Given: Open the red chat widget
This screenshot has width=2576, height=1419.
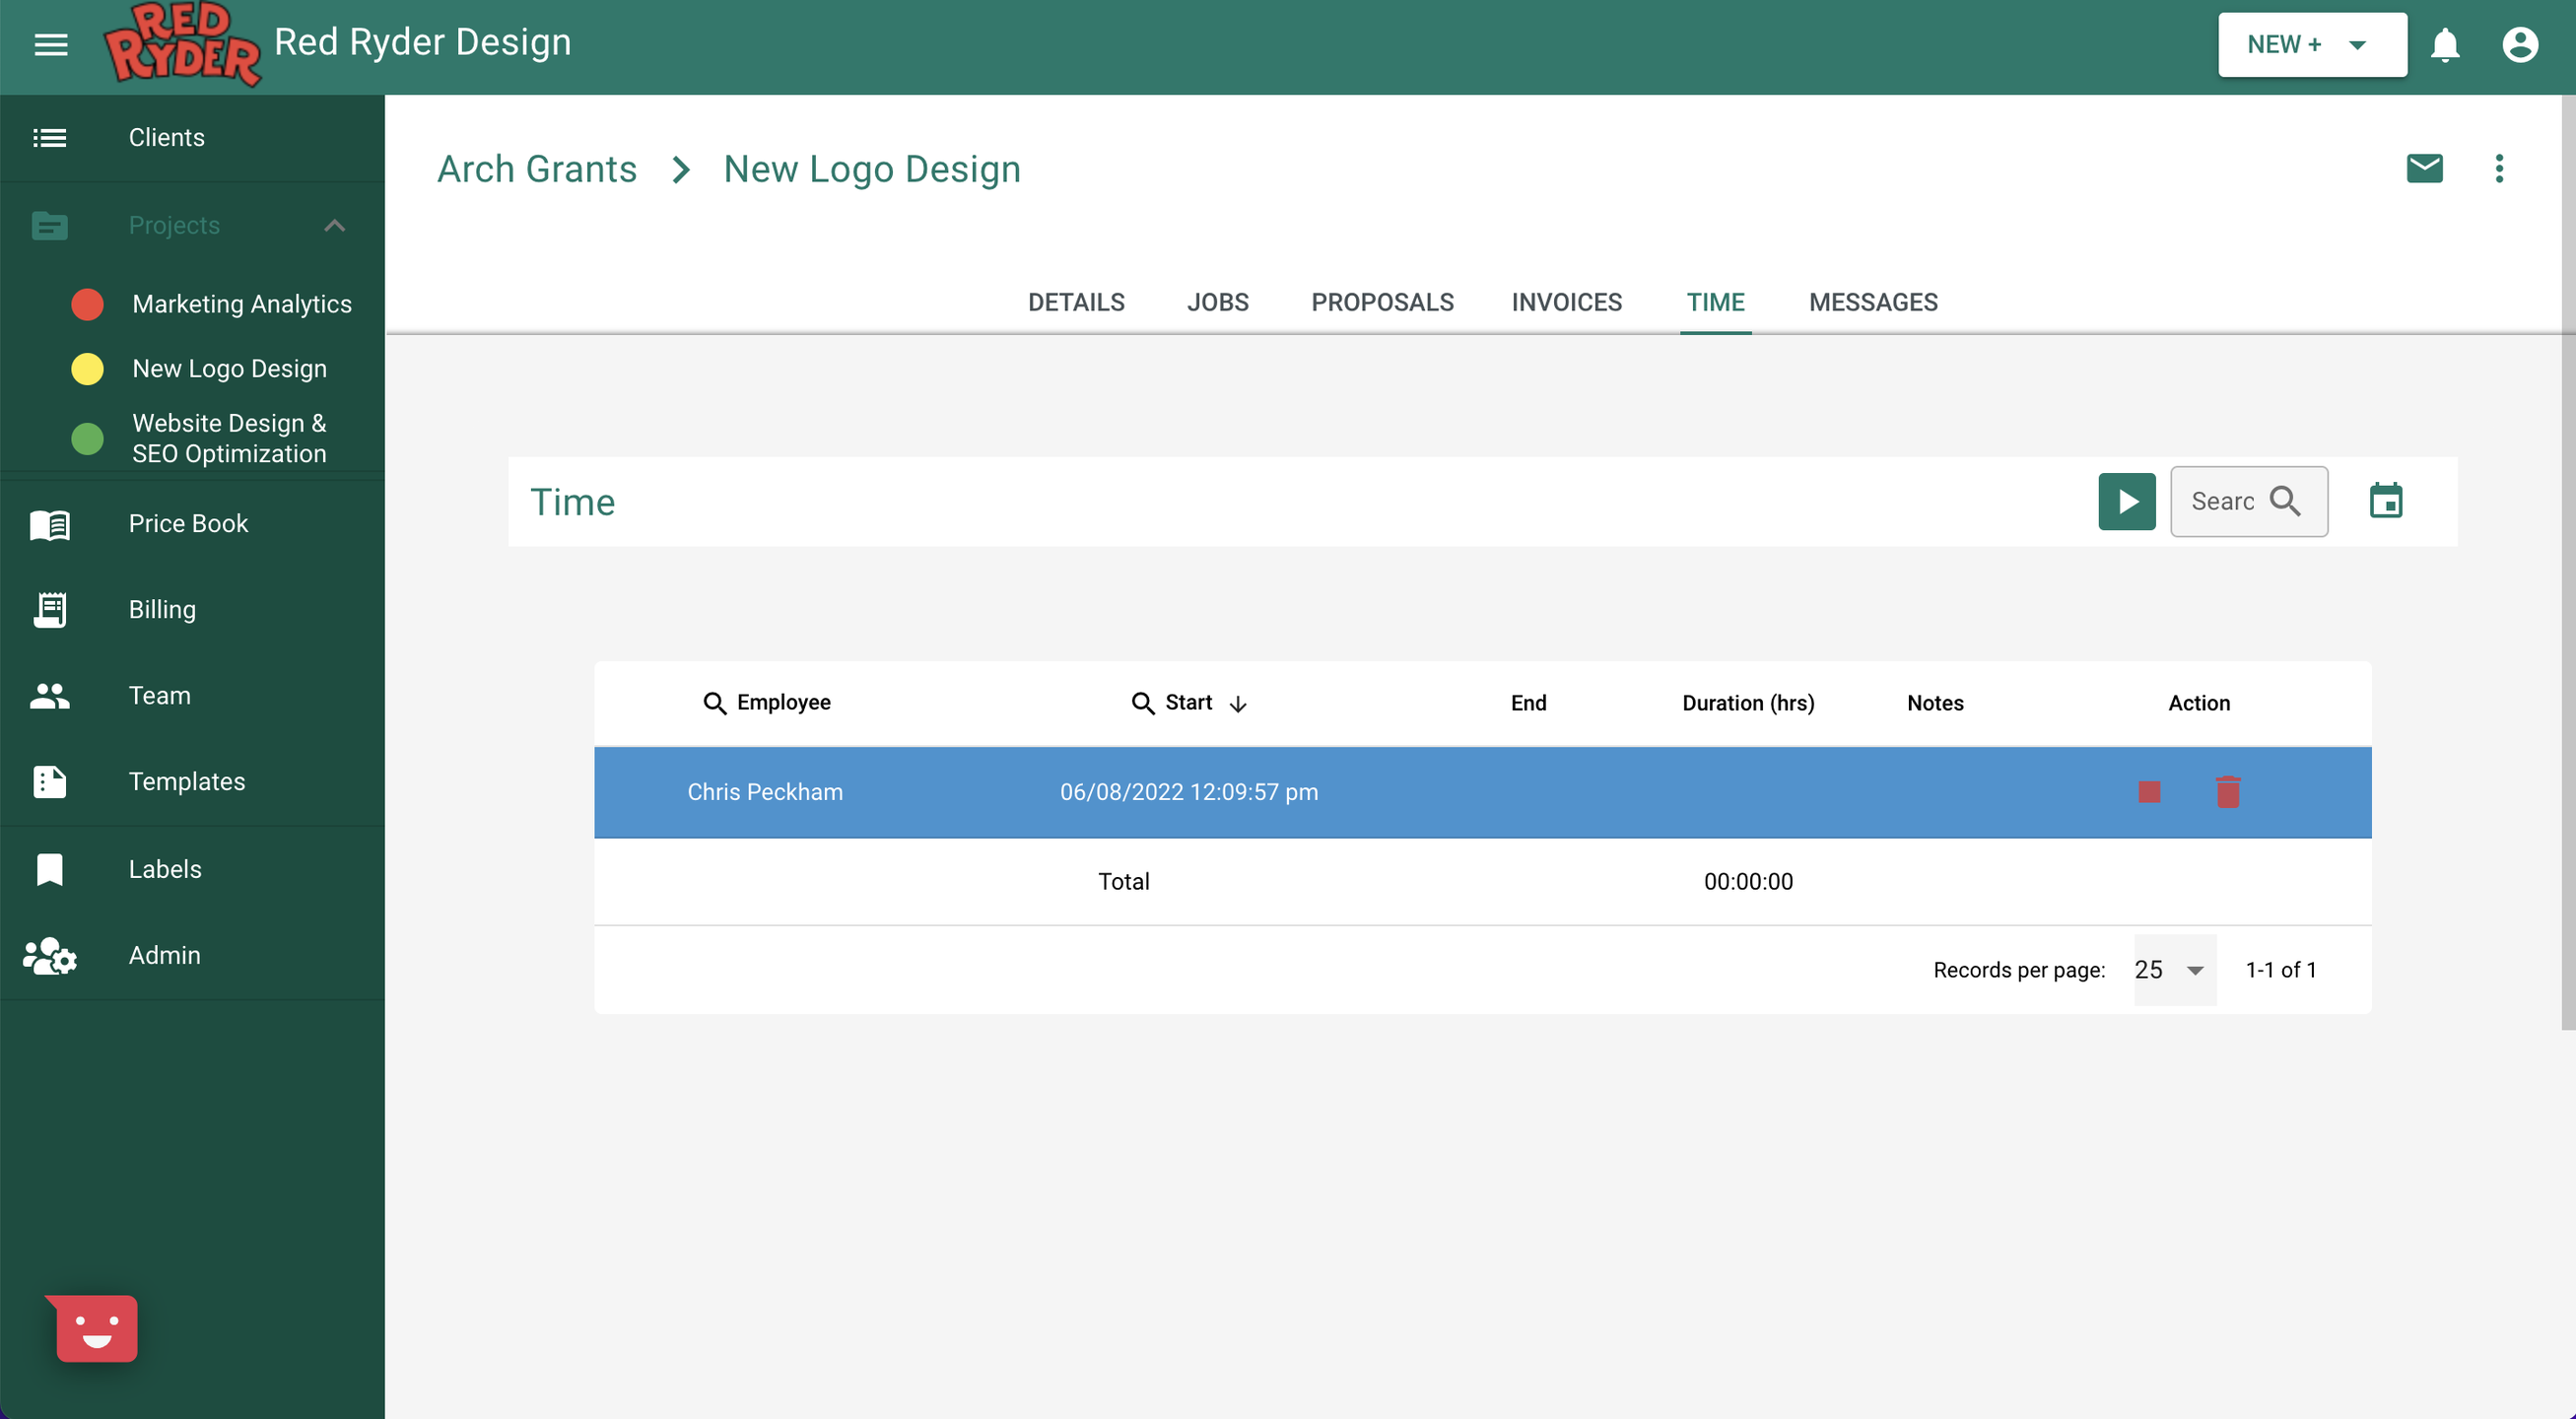Looking at the screenshot, I should 96,1328.
